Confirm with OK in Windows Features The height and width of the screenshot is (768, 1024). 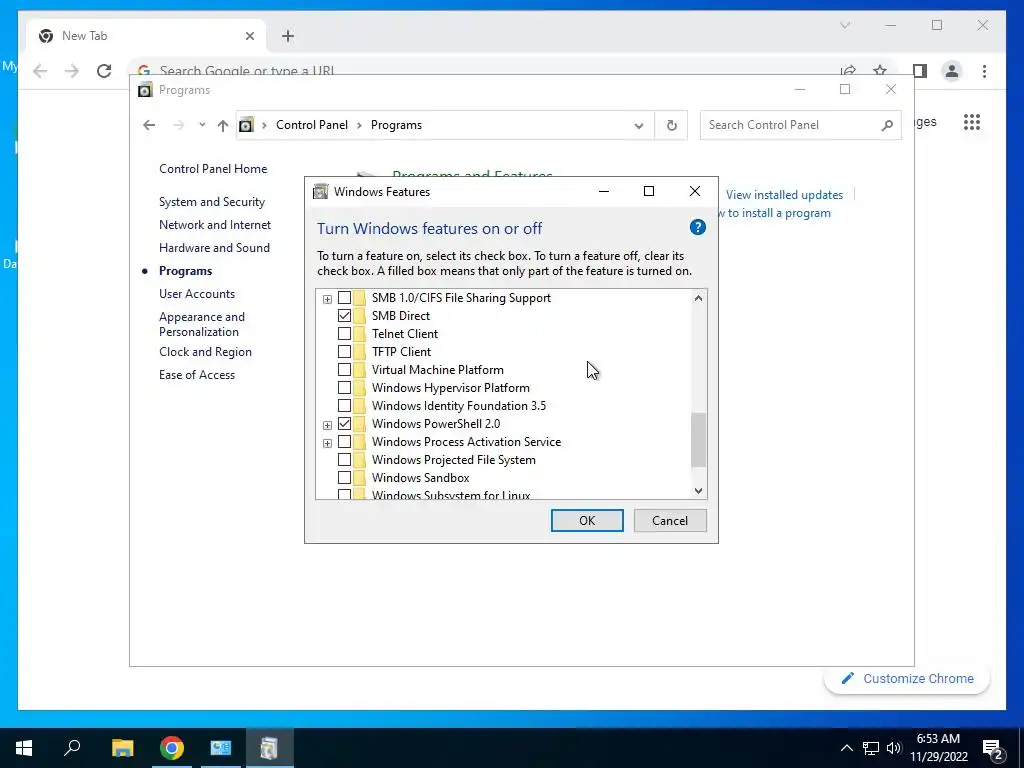point(587,520)
